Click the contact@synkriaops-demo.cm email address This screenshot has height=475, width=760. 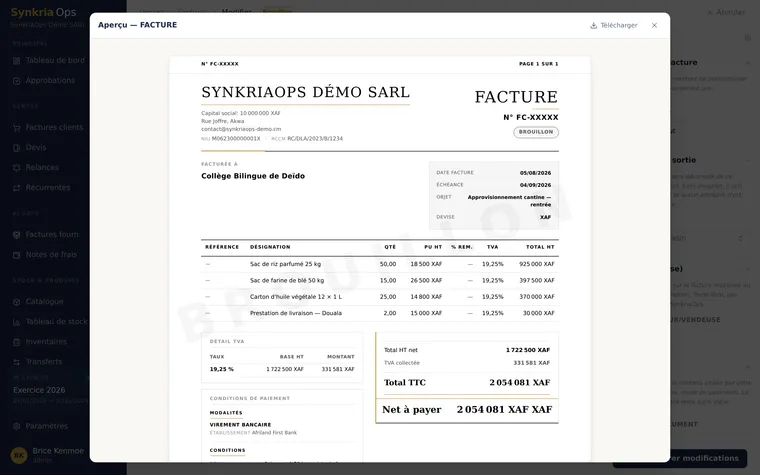pyautogui.click(x=241, y=129)
